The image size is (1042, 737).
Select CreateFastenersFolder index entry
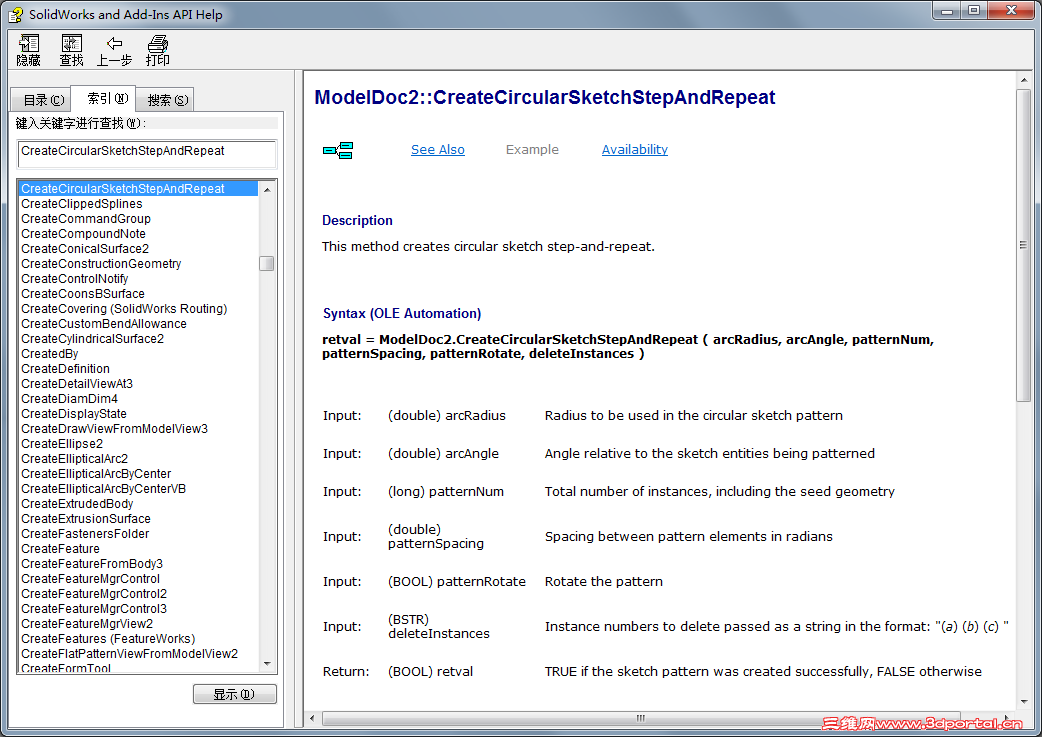pyautogui.click(x=85, y=534)
